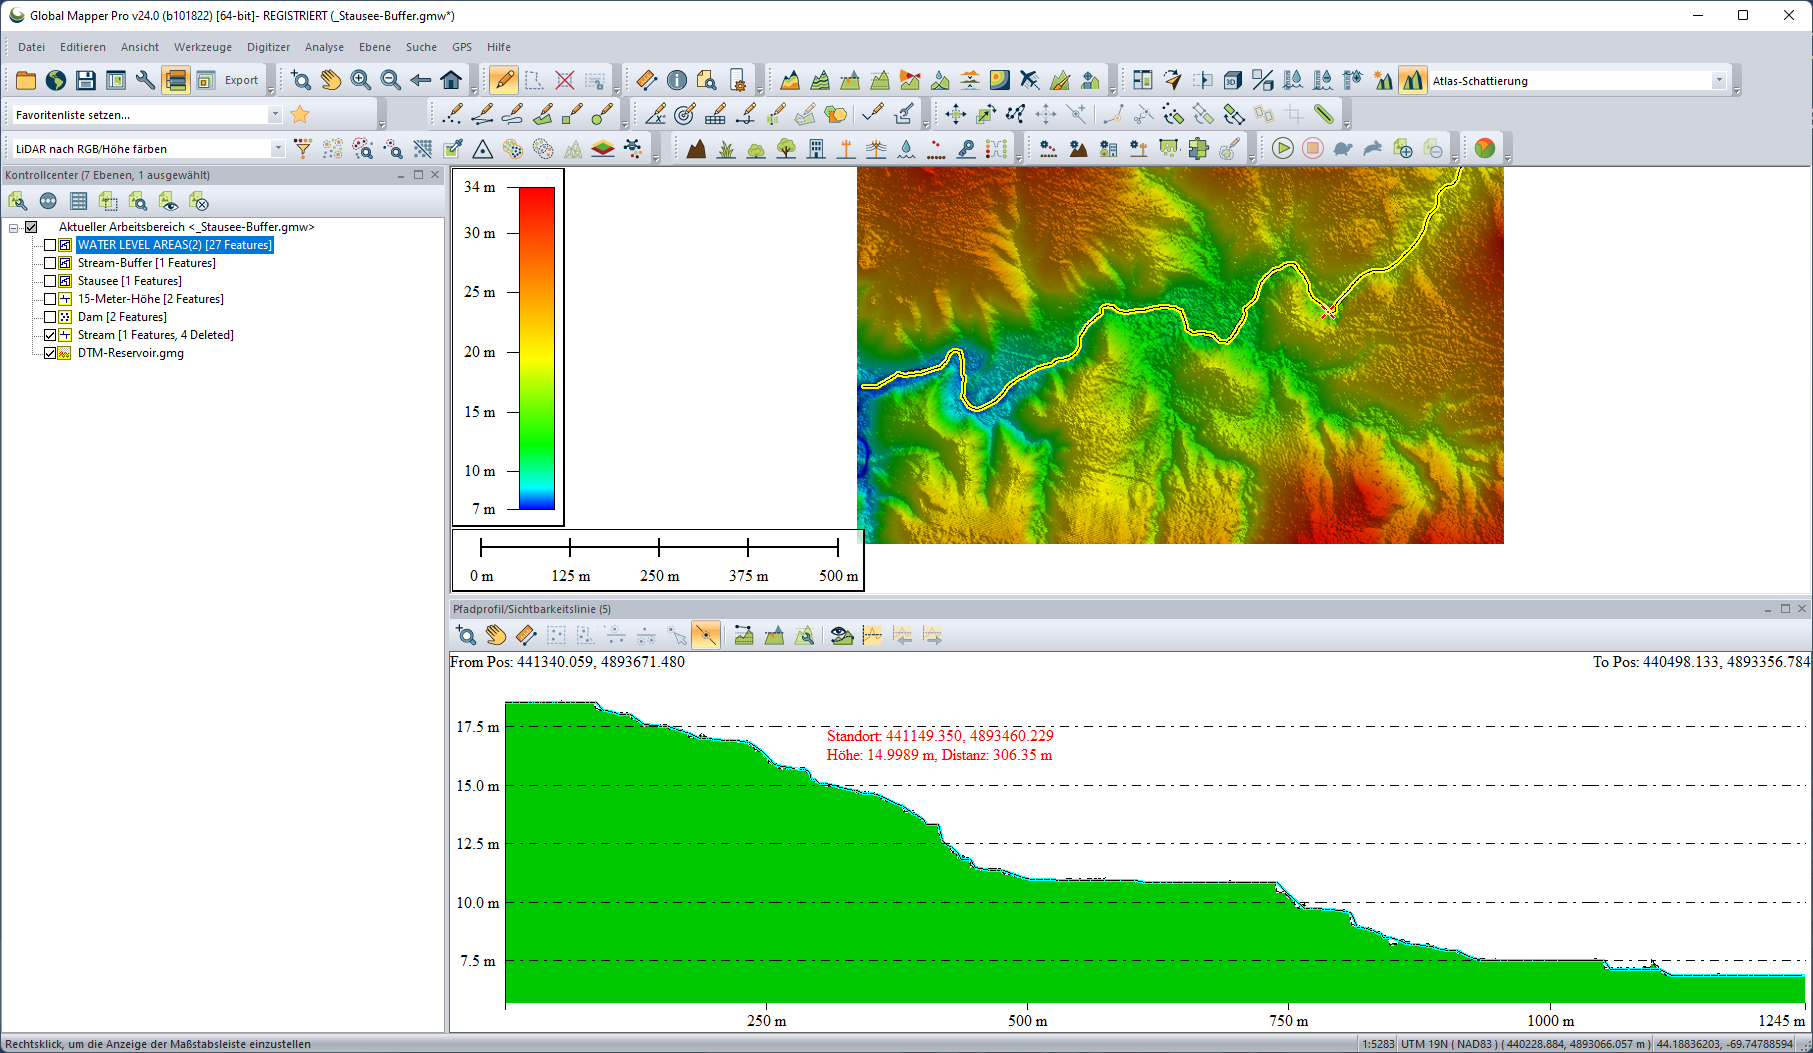Image resolution: width=1813 pixels, height=1053 pixels.
Task: Go to full view with the Home icon
Action: click(x=451, y=80)
